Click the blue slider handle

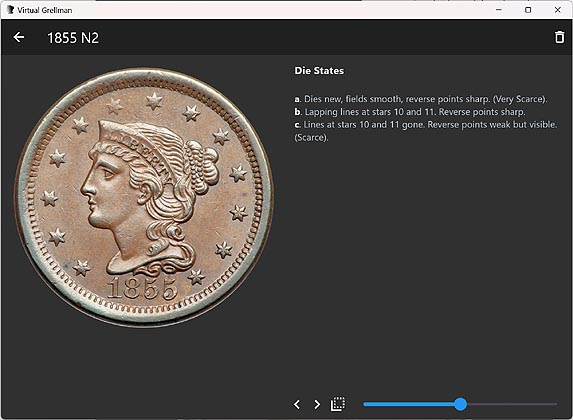[x=460, y=404]
